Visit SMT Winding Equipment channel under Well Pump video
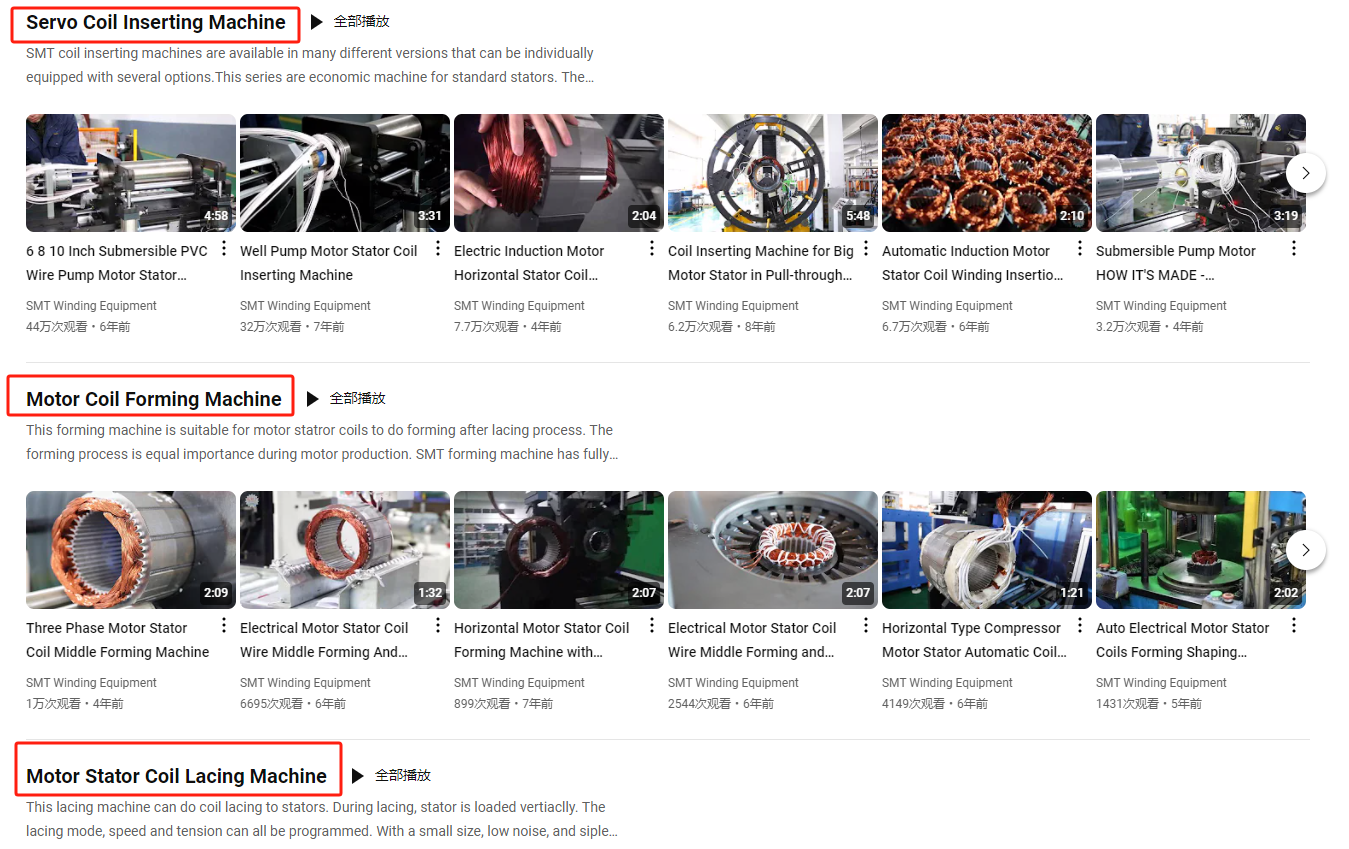 pos(305,306)
